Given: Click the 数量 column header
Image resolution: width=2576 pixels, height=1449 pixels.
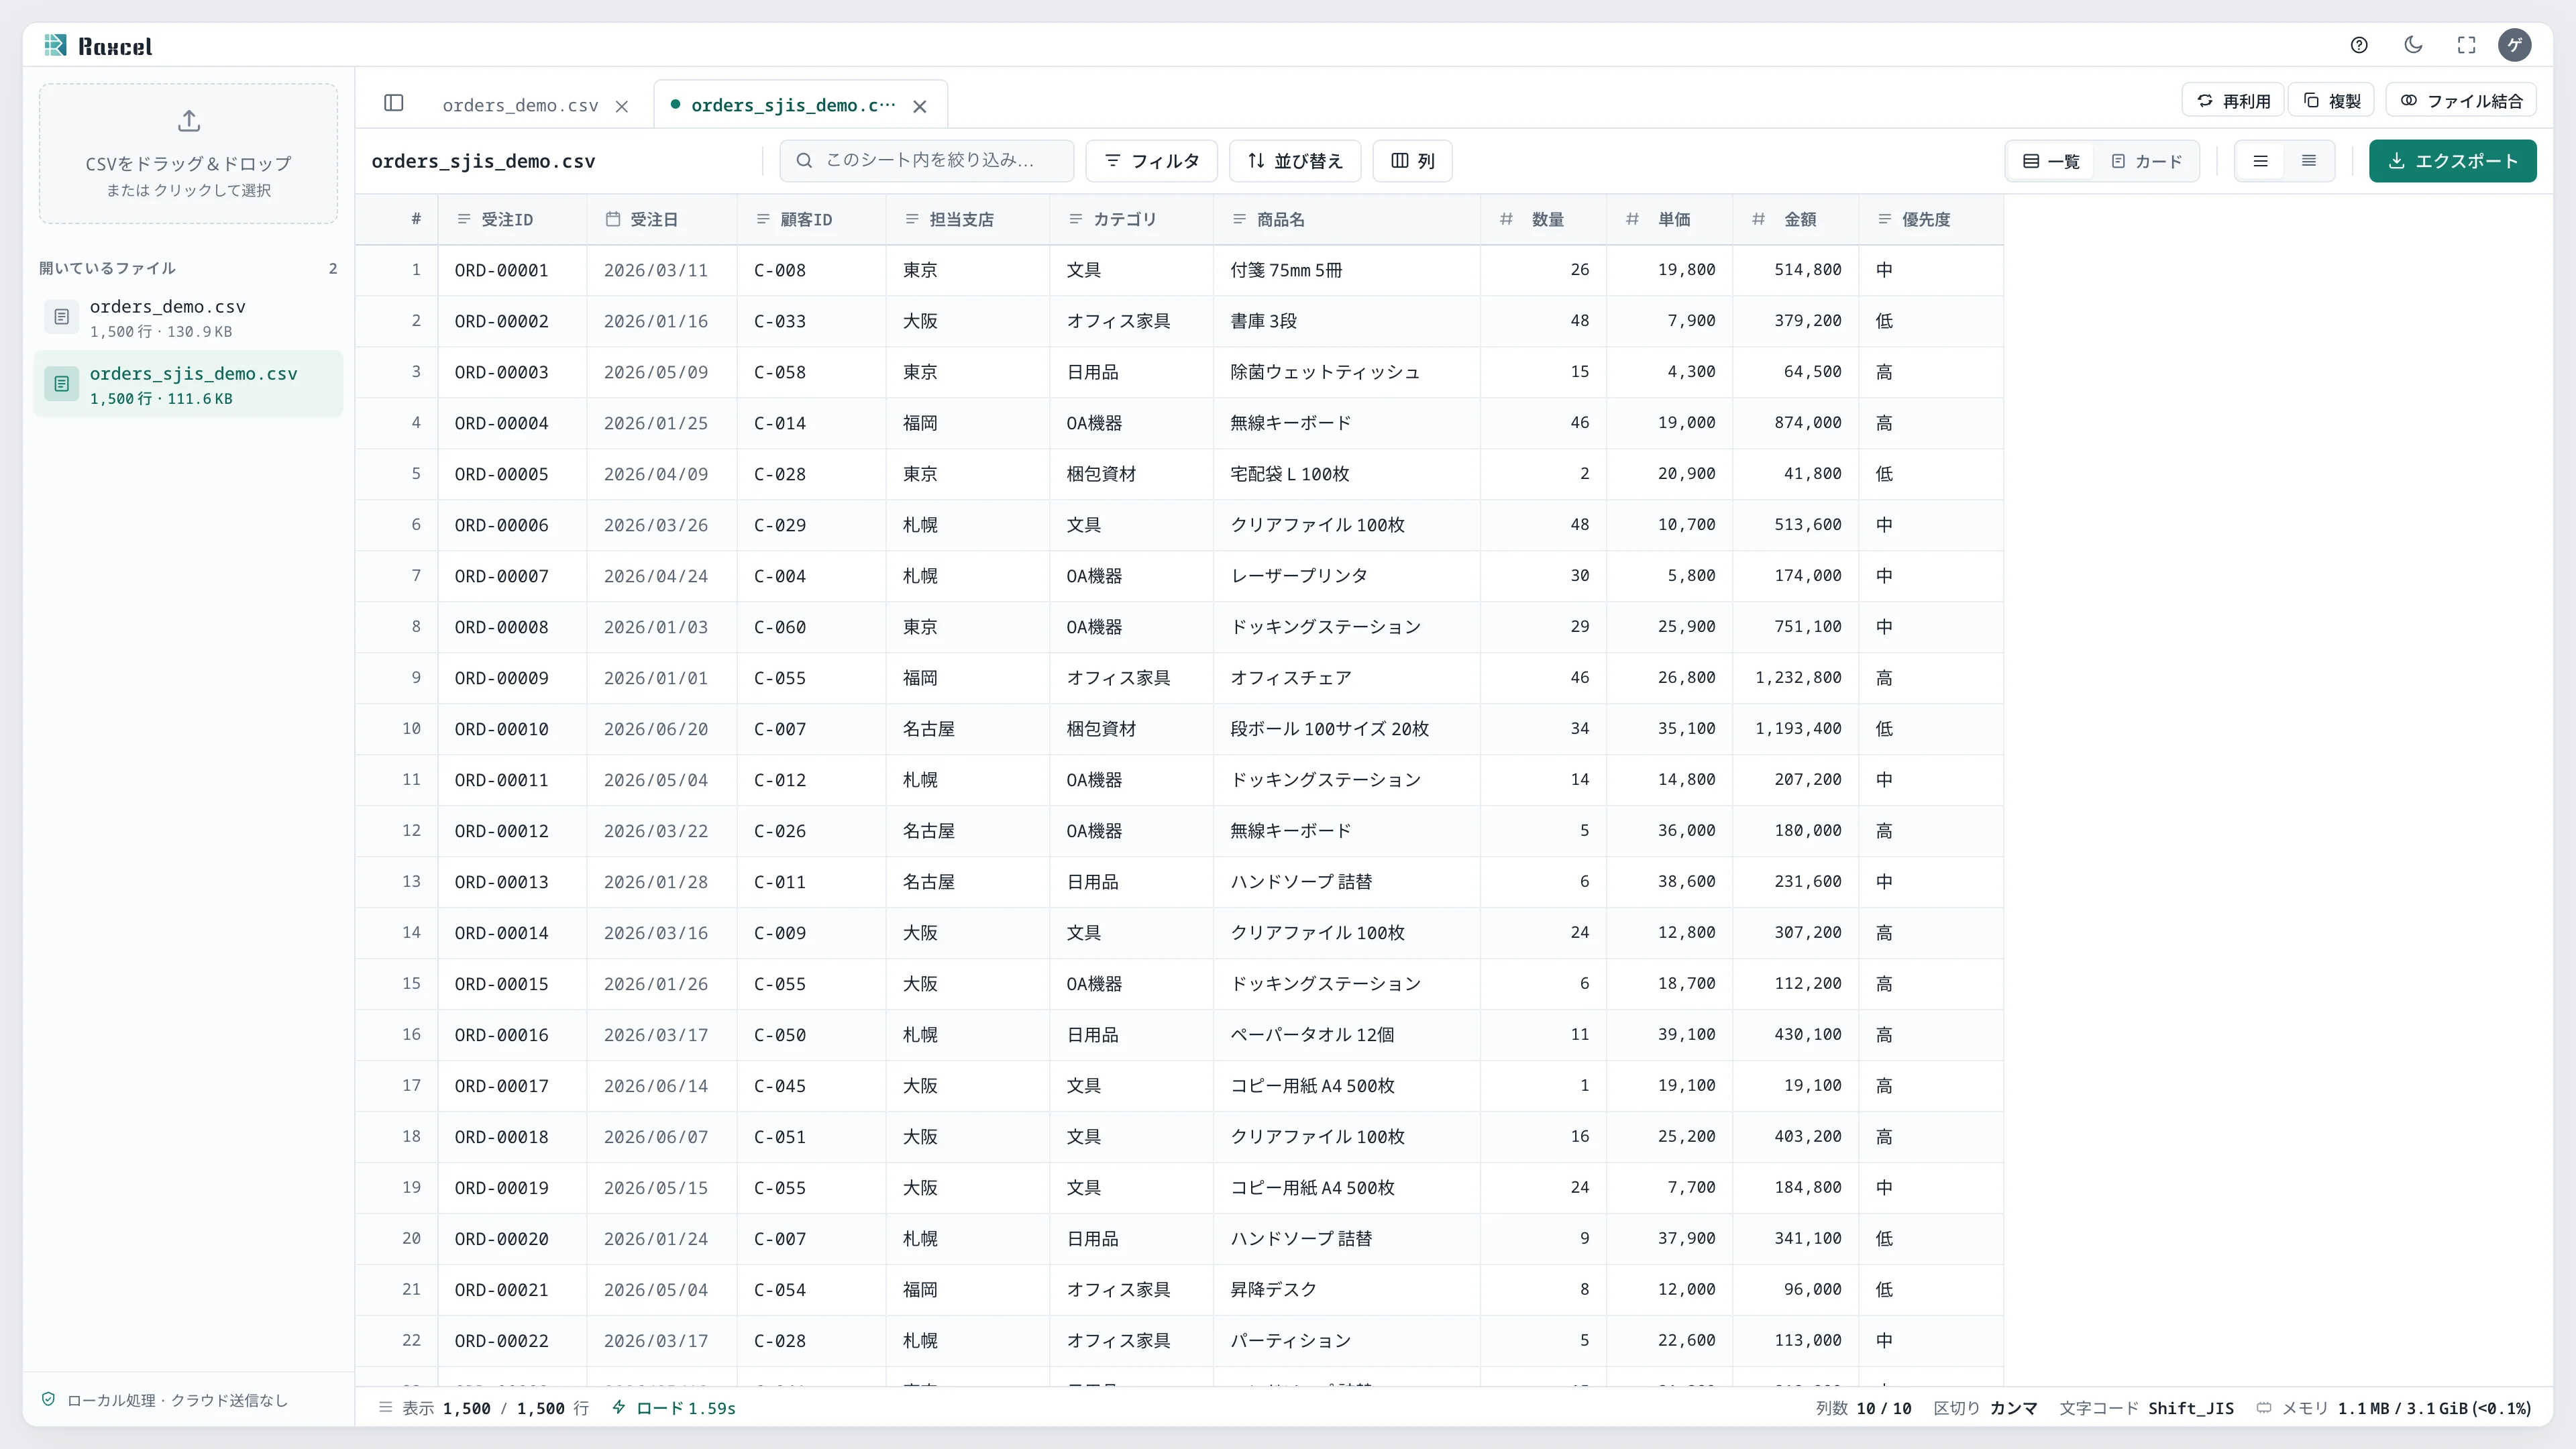Looking at the screenshot, I should [1544, 219].
